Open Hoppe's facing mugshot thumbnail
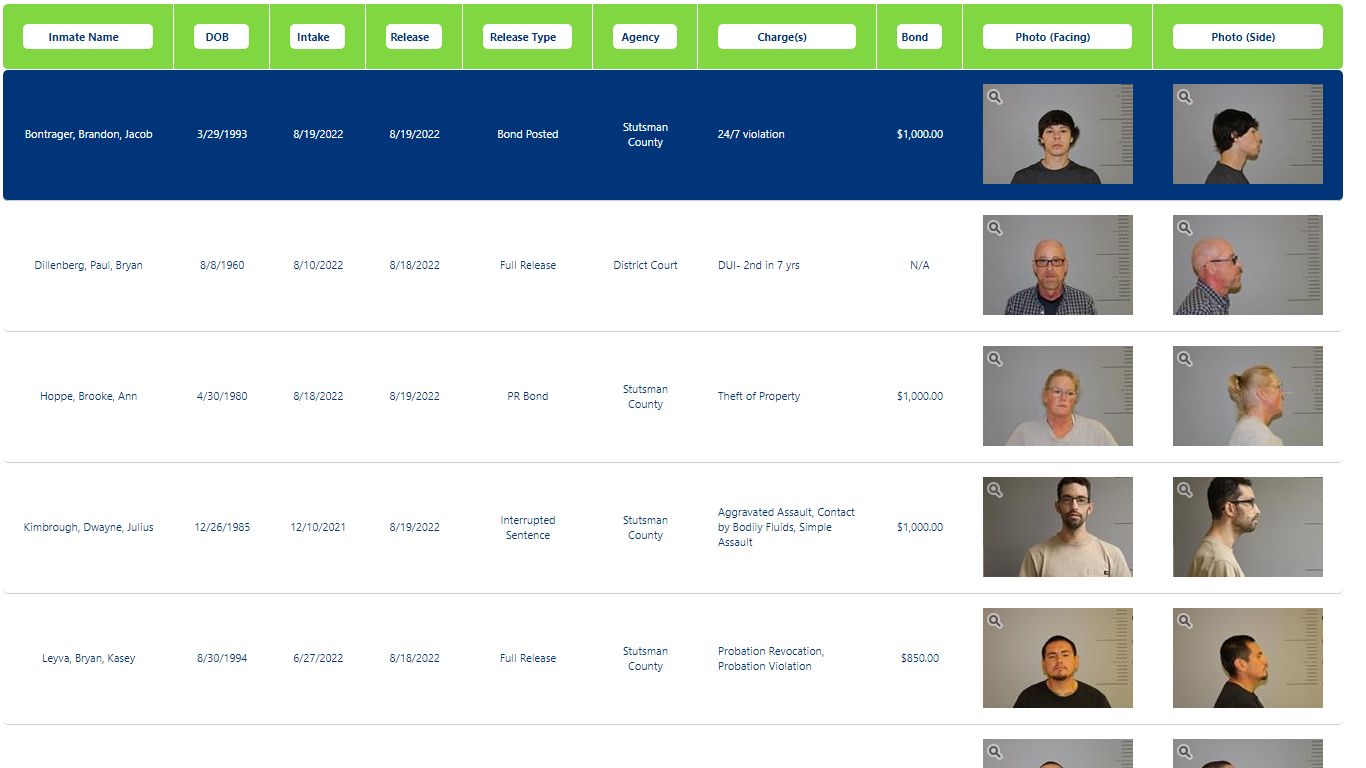Image resolution: width=1366 pixels, height=768 pixels. [x=1058, y=396]
